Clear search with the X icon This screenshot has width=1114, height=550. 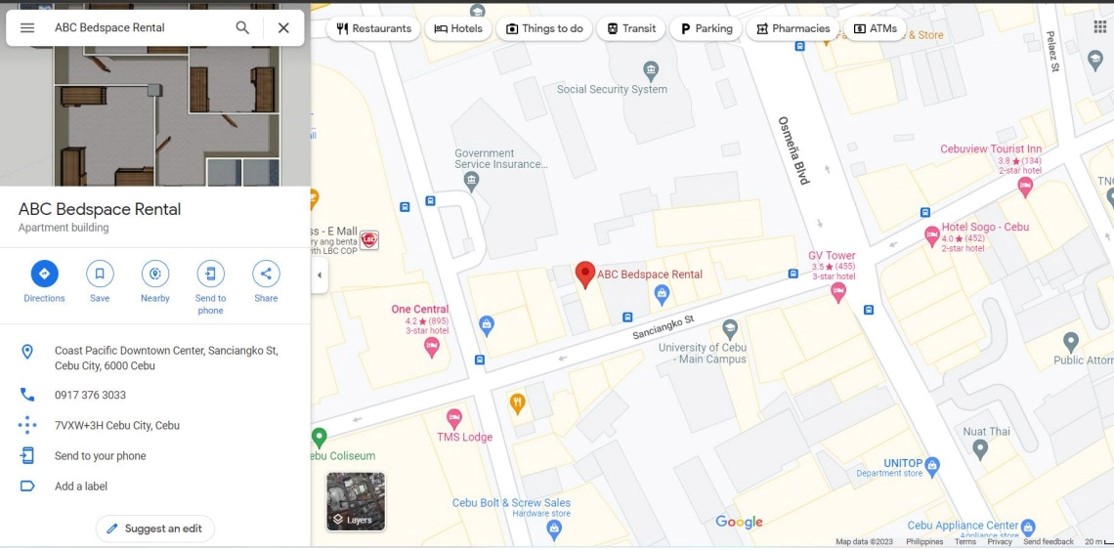pyautogui.click(x=283, y=28)
